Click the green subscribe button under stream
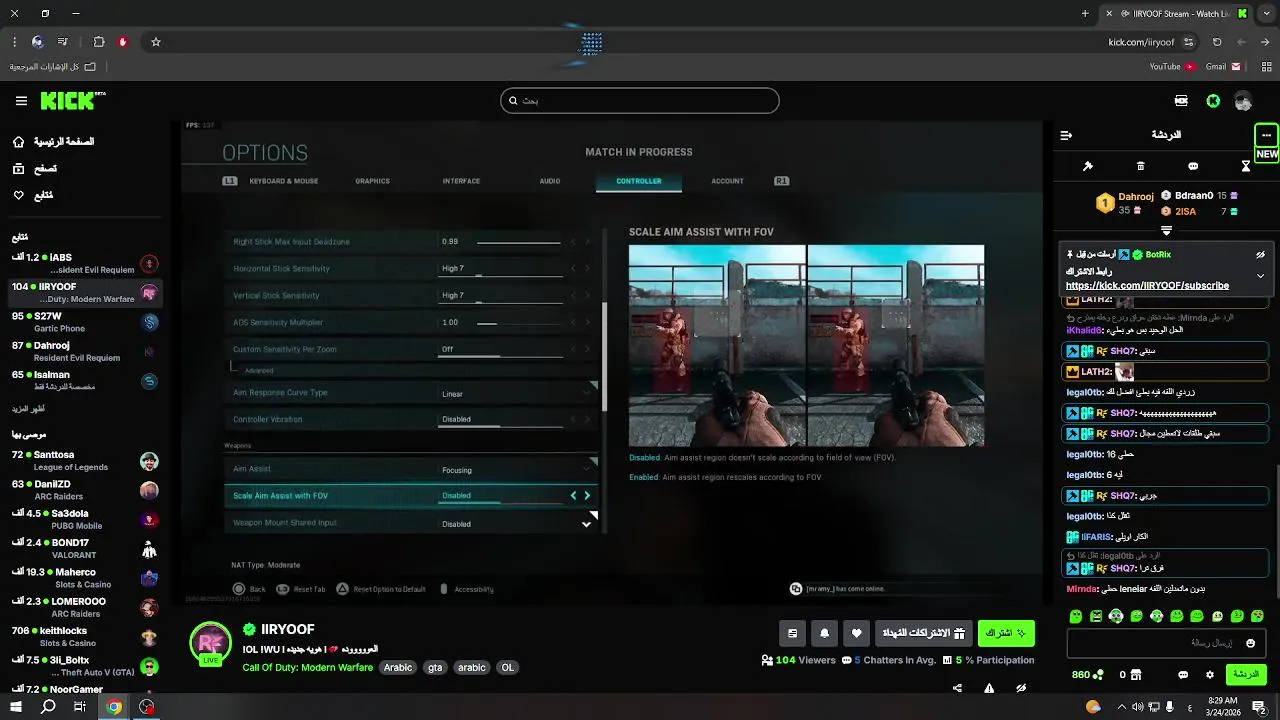The width and height of the screenshot is (1280, 720). [x=1006, y=633]
